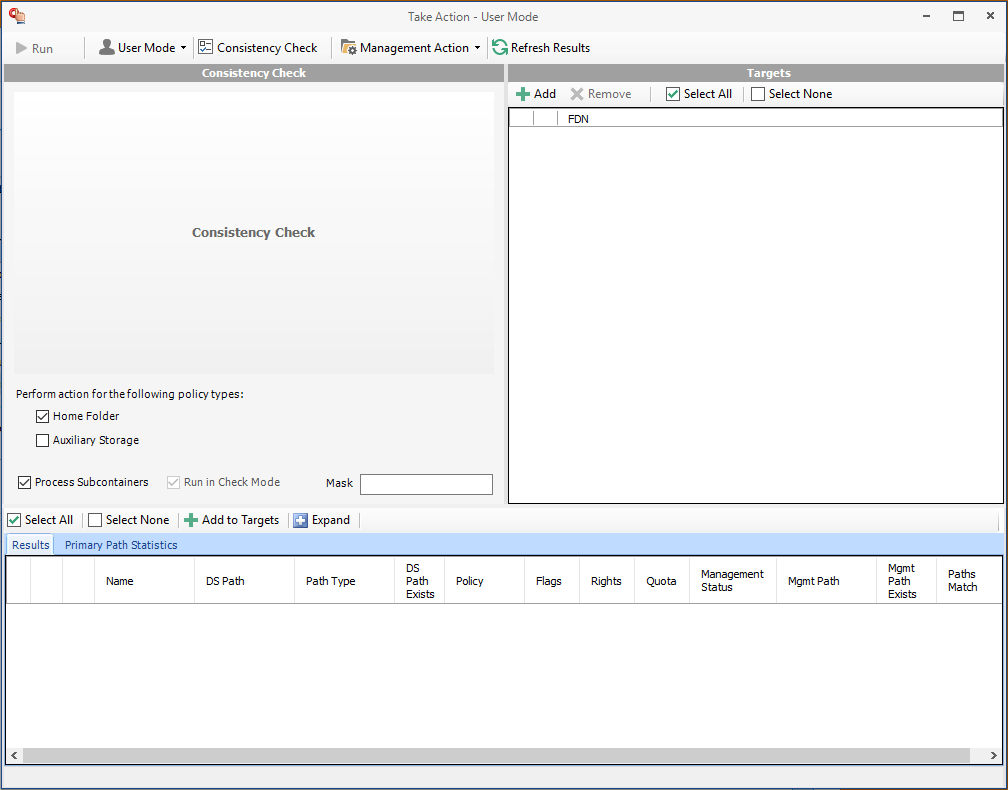Screen dimensions: 1008x790
Task: Sort by the Flags column header
Action: pyautogui.click(x=552, y=581)
